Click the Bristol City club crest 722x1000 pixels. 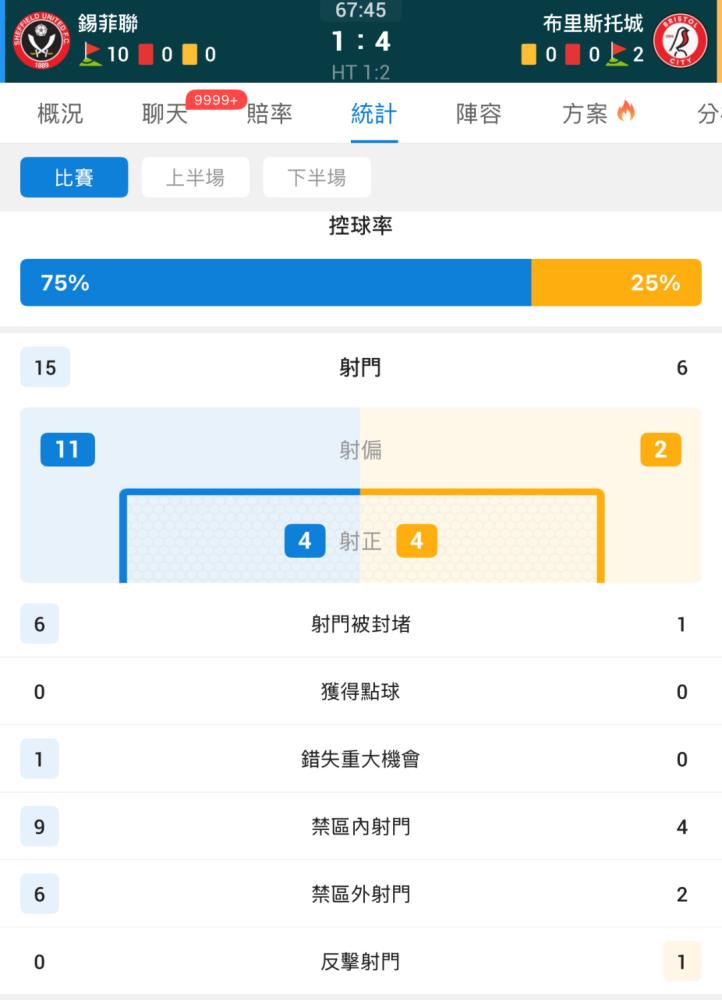click(680, 42)
